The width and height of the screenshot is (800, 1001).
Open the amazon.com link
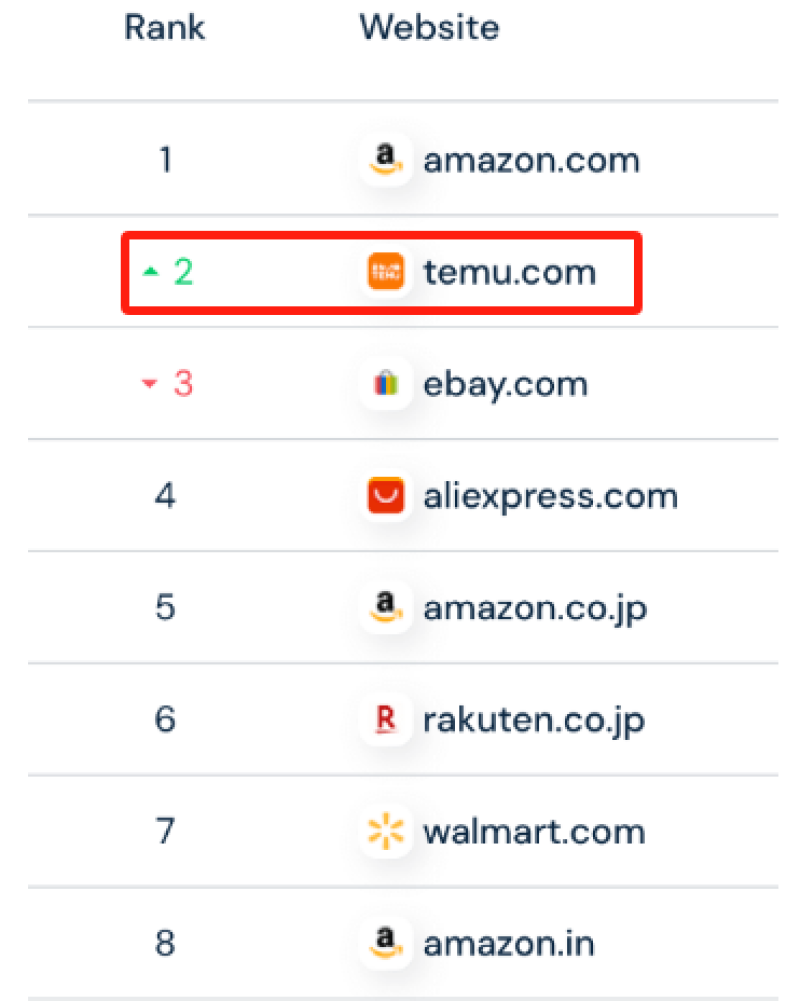click(531, 160)
